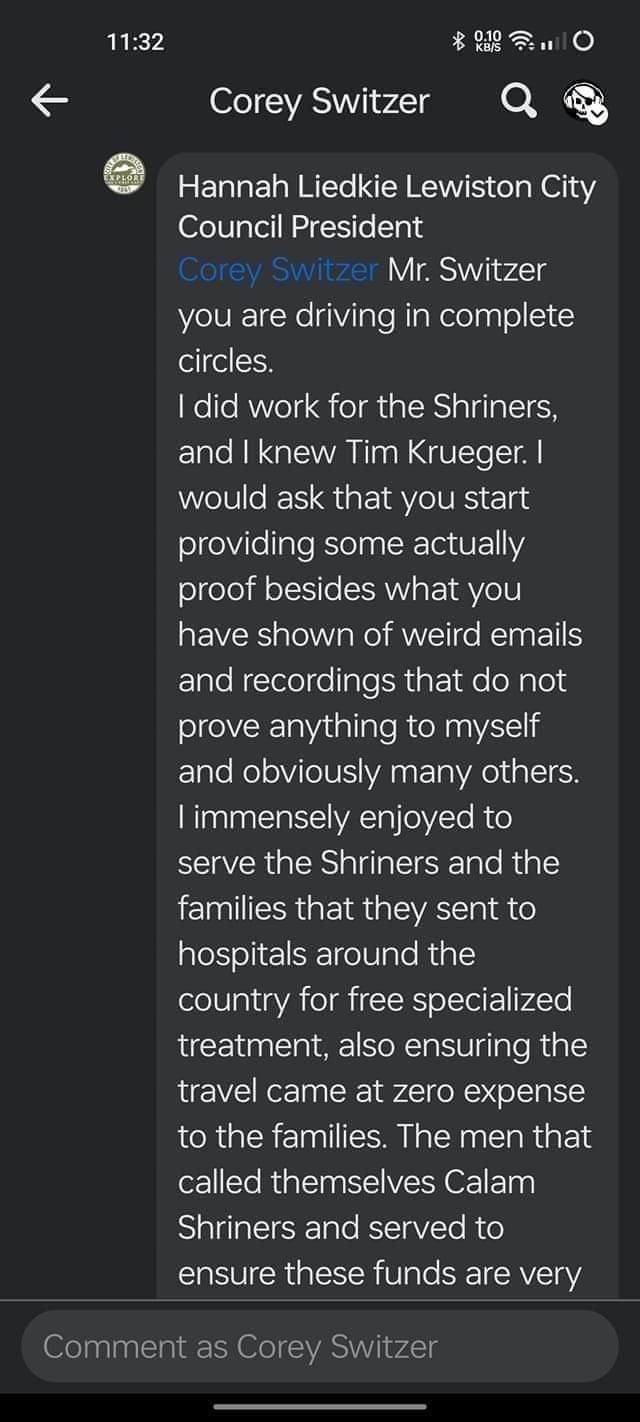
Task: Tap the 0.10 KB/S network speed indicator
Action: pyautogui.click(x=488, y=41)
